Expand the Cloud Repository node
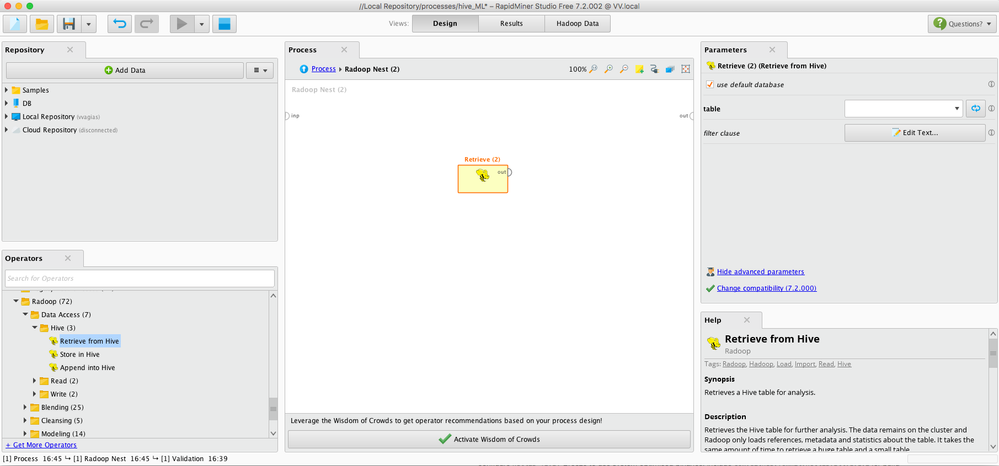The image size is (999, 466). click(6, 130)
